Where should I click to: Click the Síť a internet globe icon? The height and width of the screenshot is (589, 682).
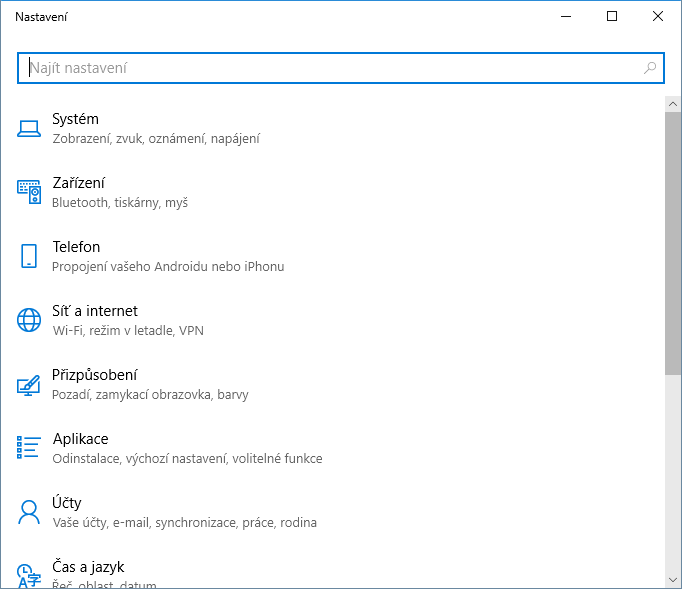click(x=29, y=320)
